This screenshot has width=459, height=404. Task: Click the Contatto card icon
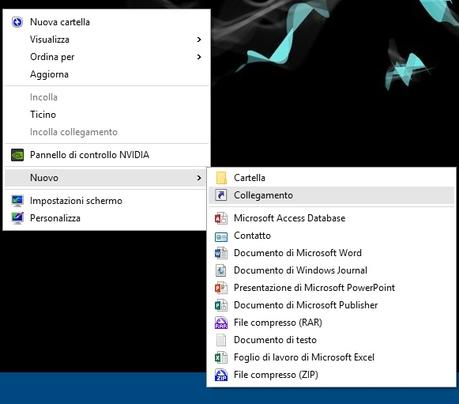221,236
